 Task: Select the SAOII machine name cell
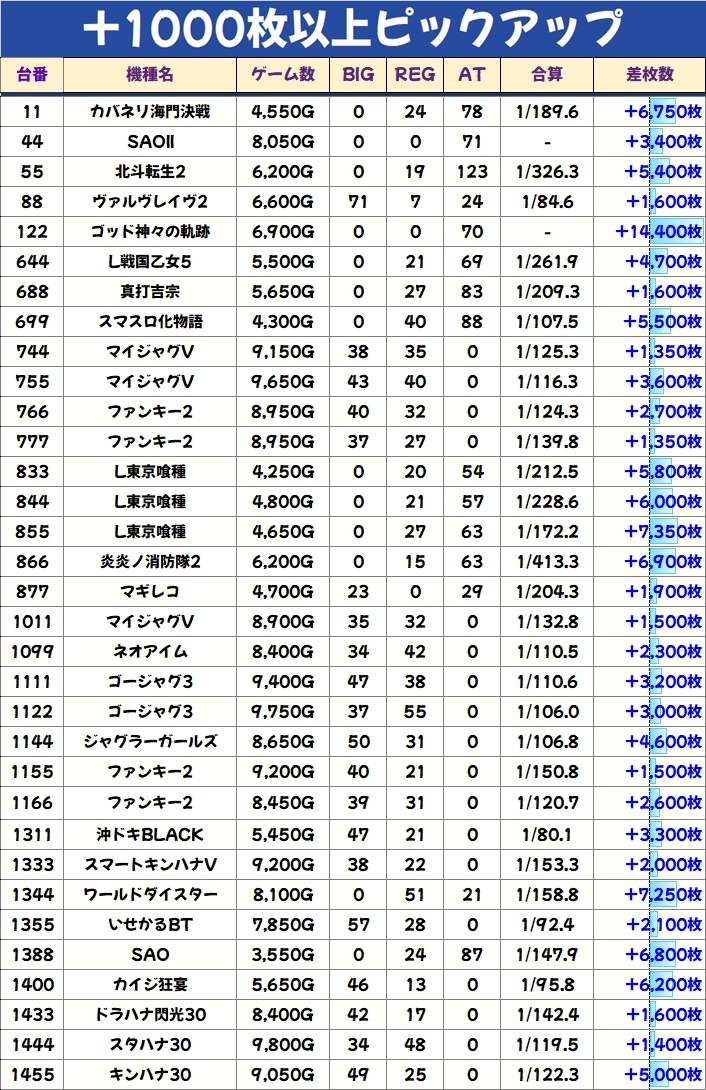[x=150, y=142]
